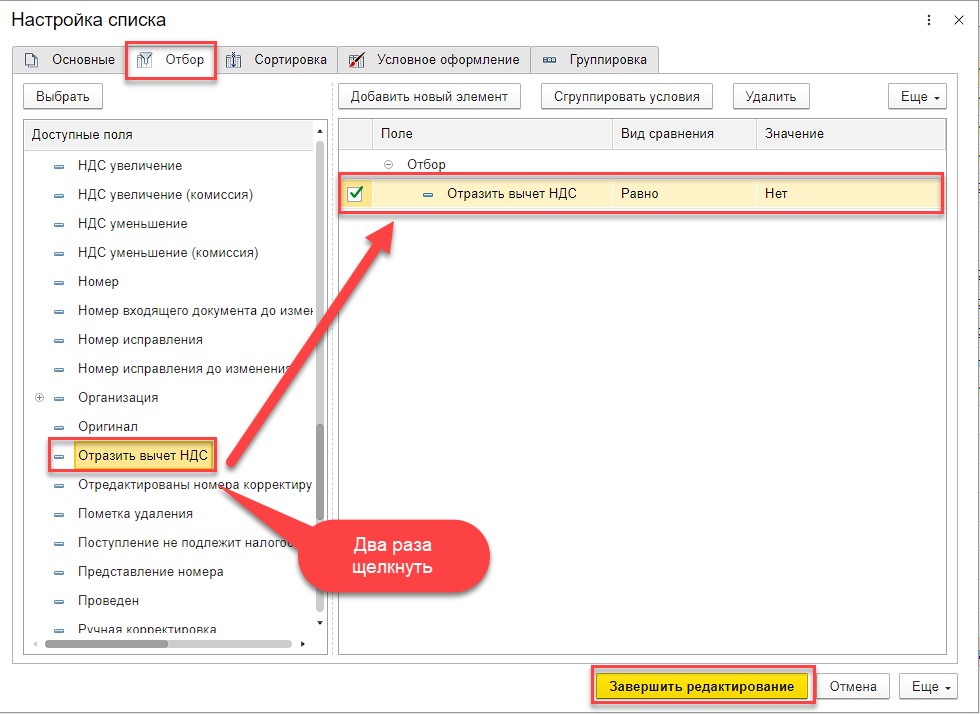Click the Значение cell showing Нет
Screen dimensions: 980x714
[849, 194]
